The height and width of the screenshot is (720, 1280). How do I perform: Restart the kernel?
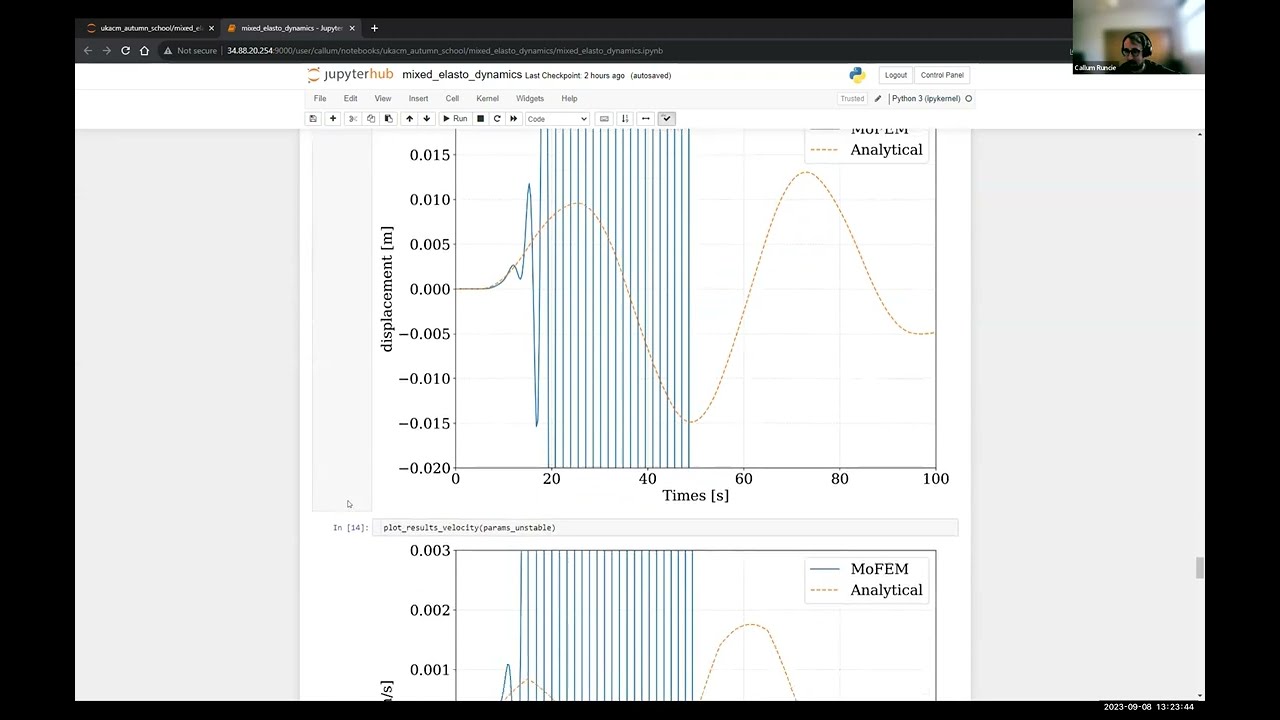[x=497, y=118]
